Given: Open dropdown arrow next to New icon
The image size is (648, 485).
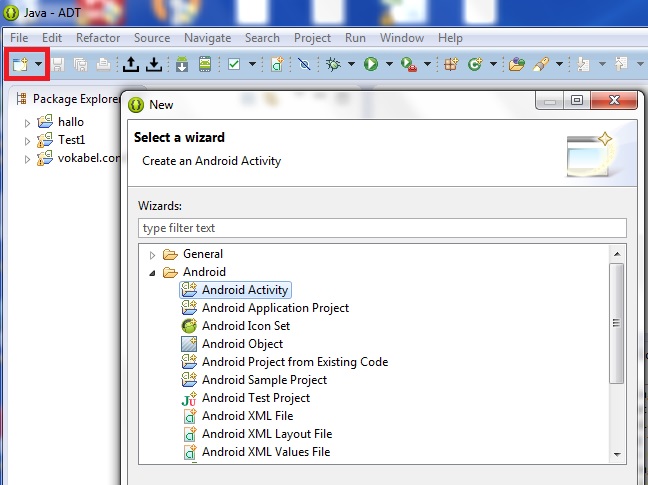Looking at the screenshot, I should (x=38, y=64).
